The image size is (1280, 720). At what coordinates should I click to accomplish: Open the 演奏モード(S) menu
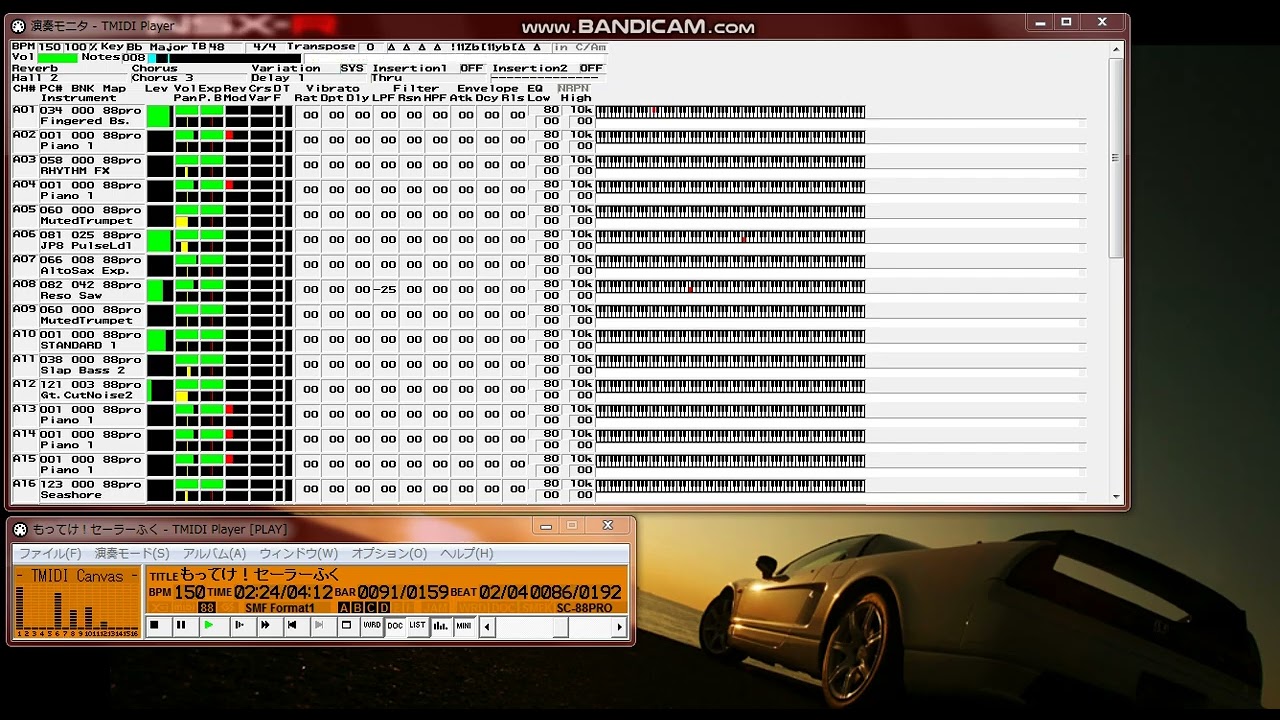(132, 553)
